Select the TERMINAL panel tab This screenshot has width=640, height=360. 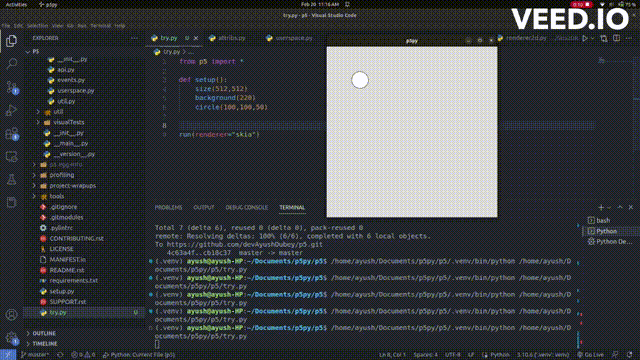[292, 207]
